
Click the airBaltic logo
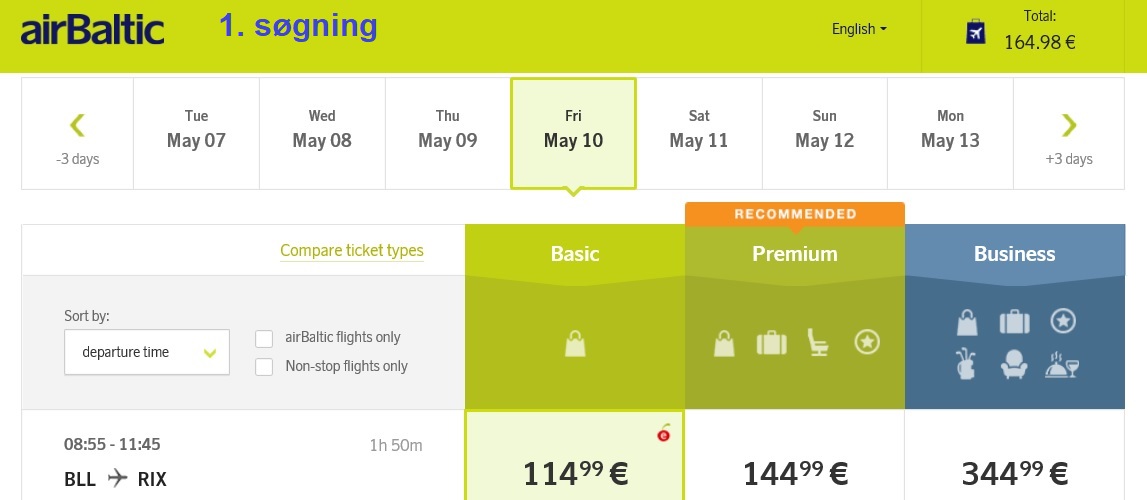coord(92,31)
